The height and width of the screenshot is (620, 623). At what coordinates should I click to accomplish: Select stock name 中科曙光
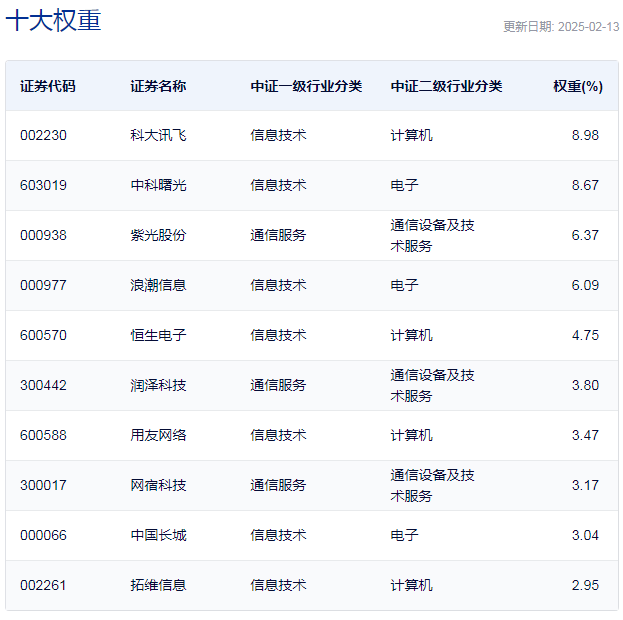158,185
